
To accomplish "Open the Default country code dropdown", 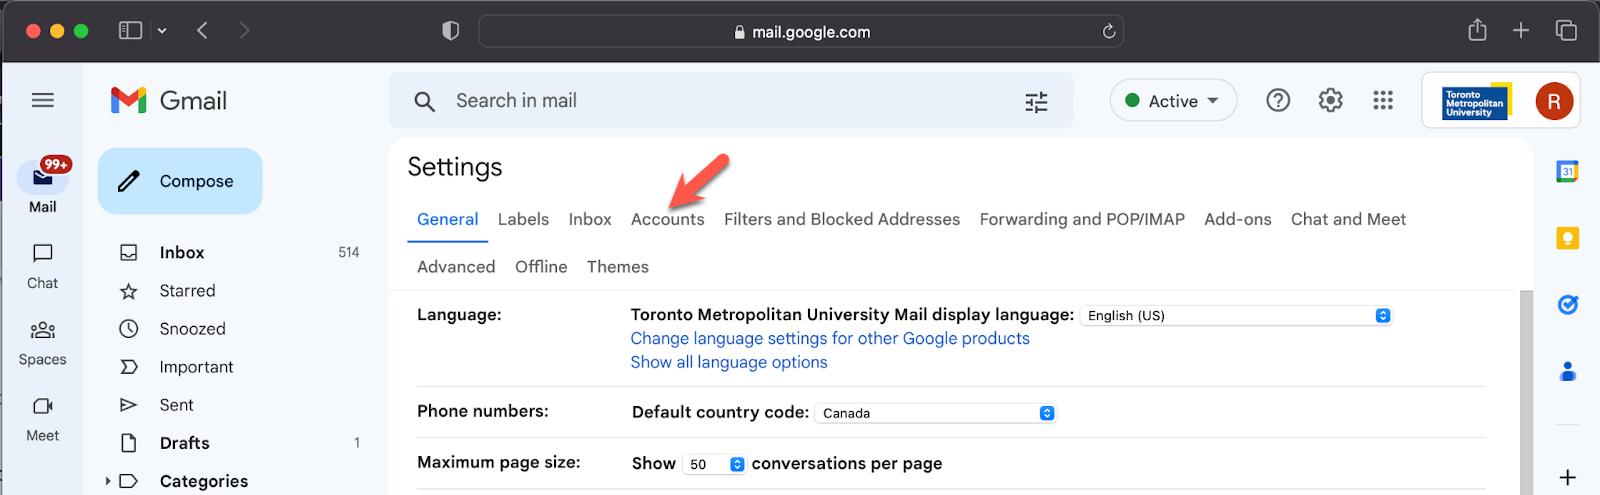I will [935, 413].
